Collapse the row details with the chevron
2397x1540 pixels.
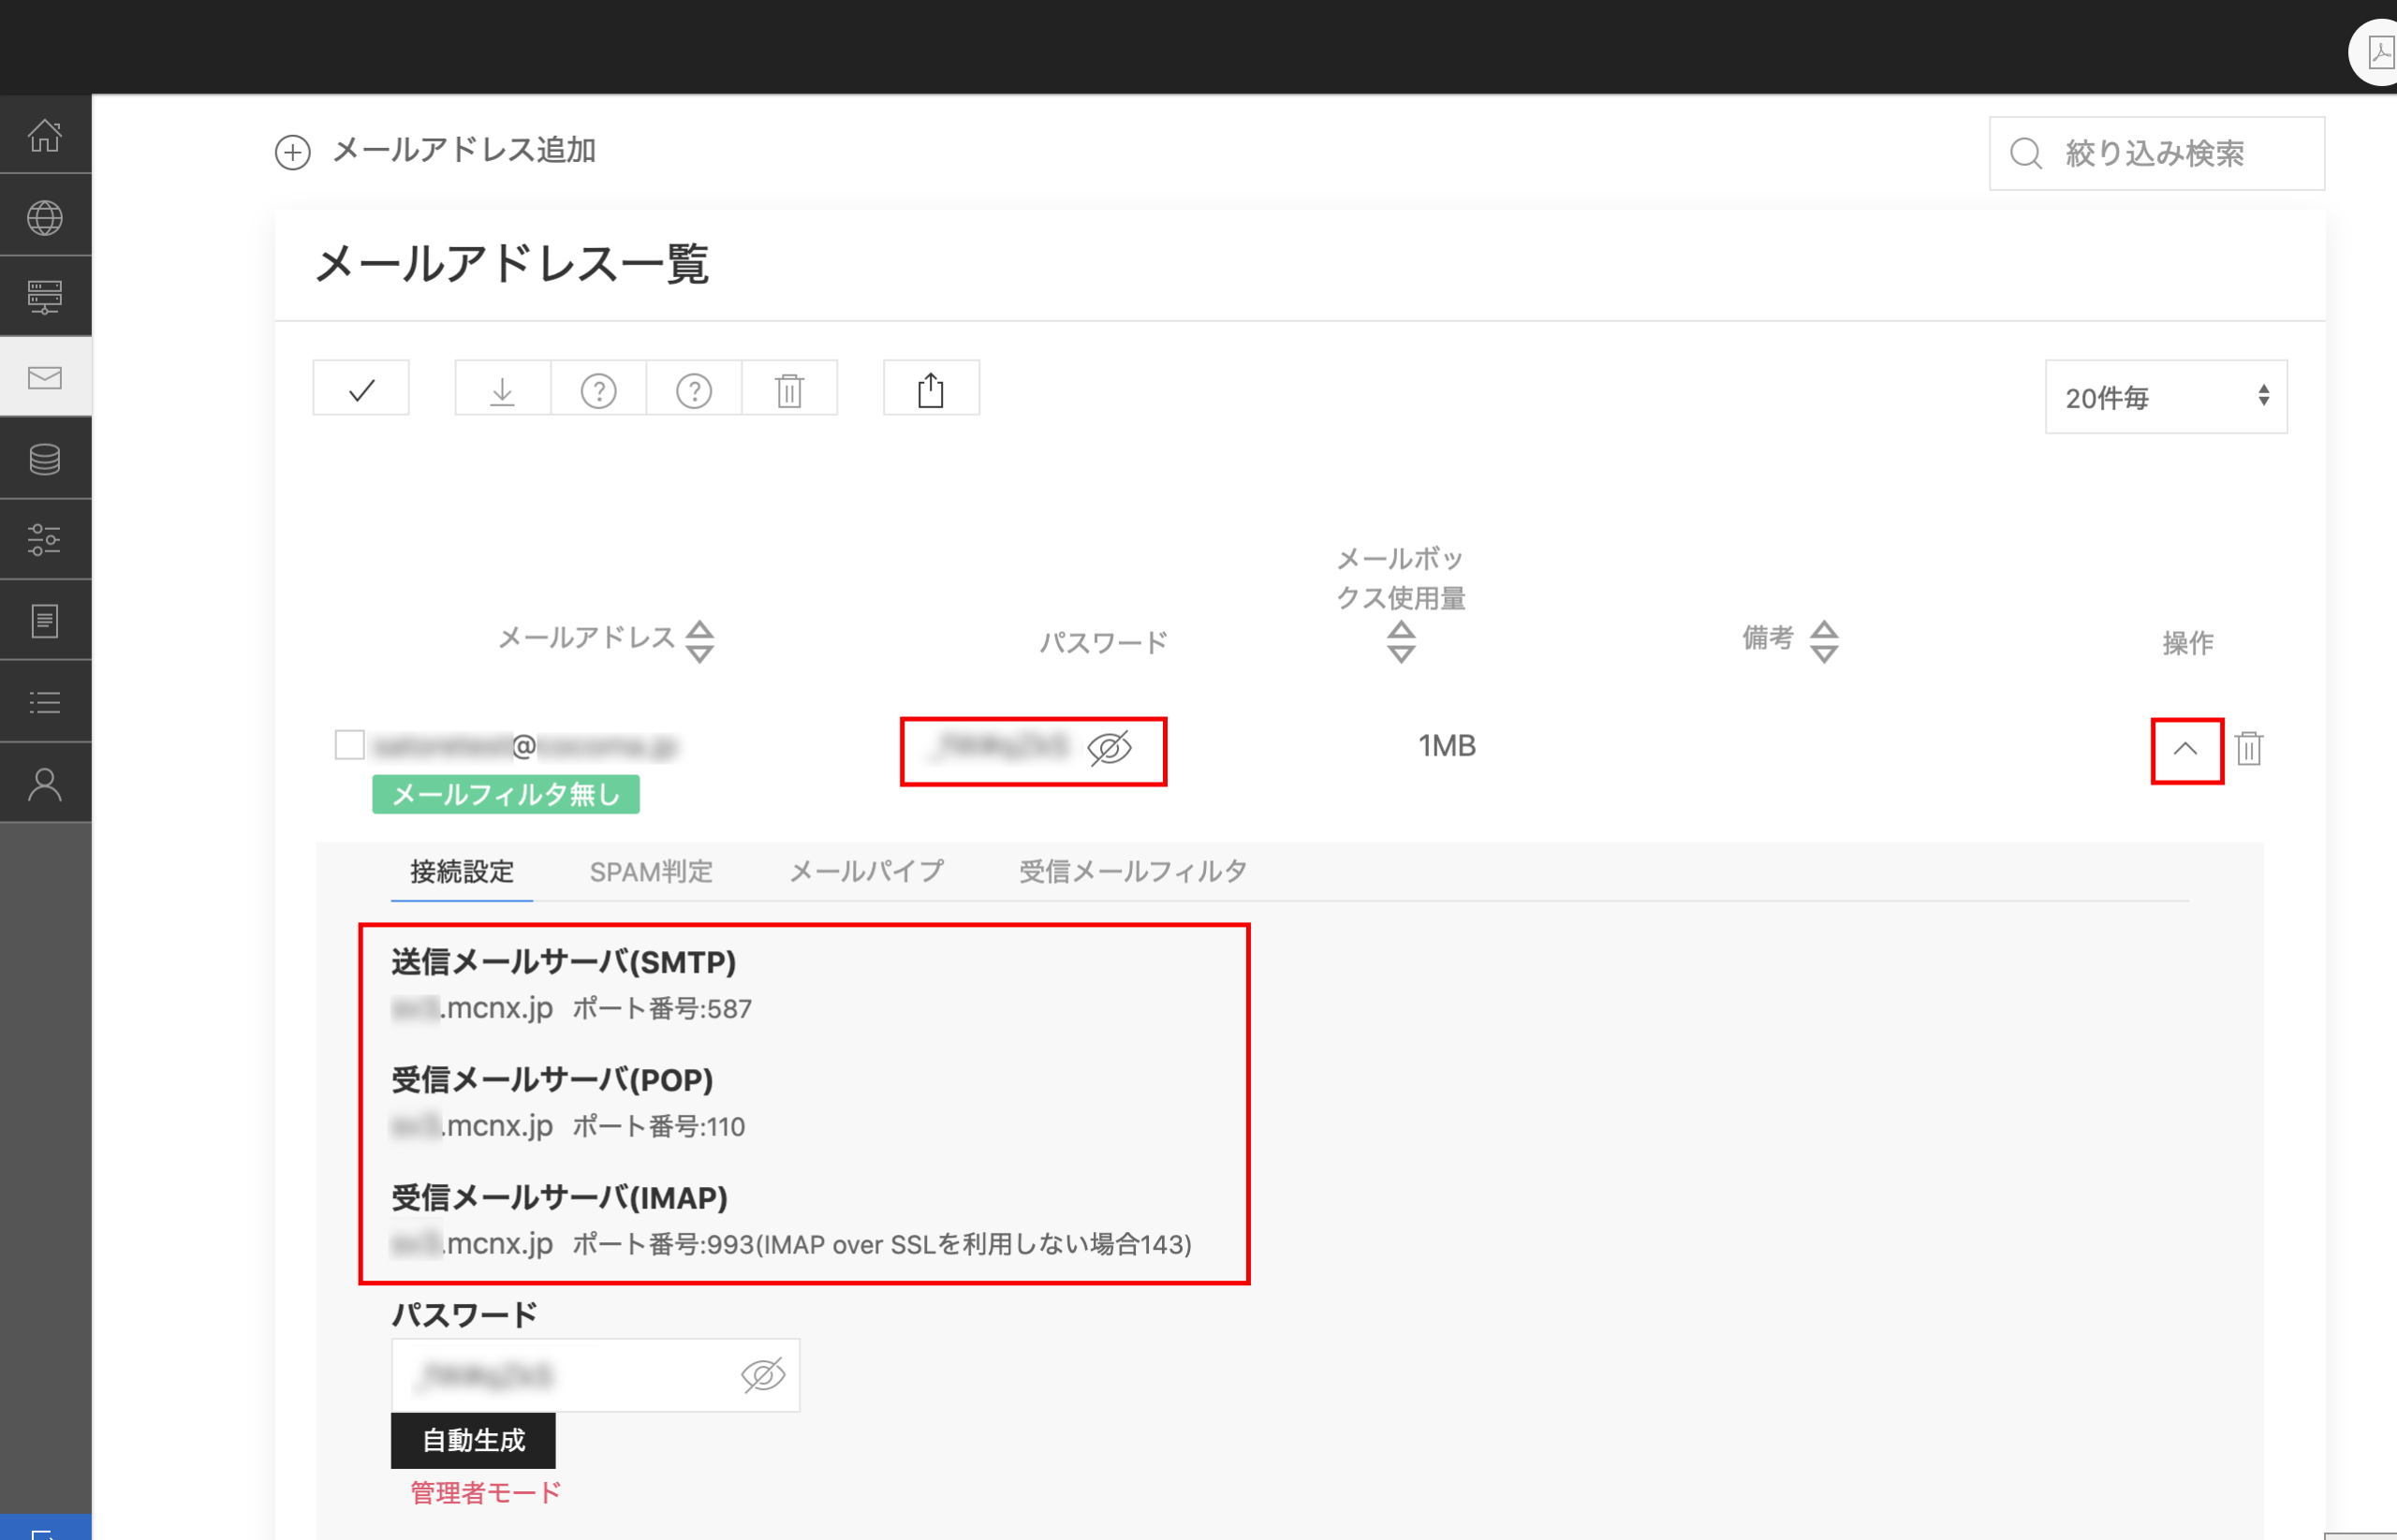[2186, 749]
